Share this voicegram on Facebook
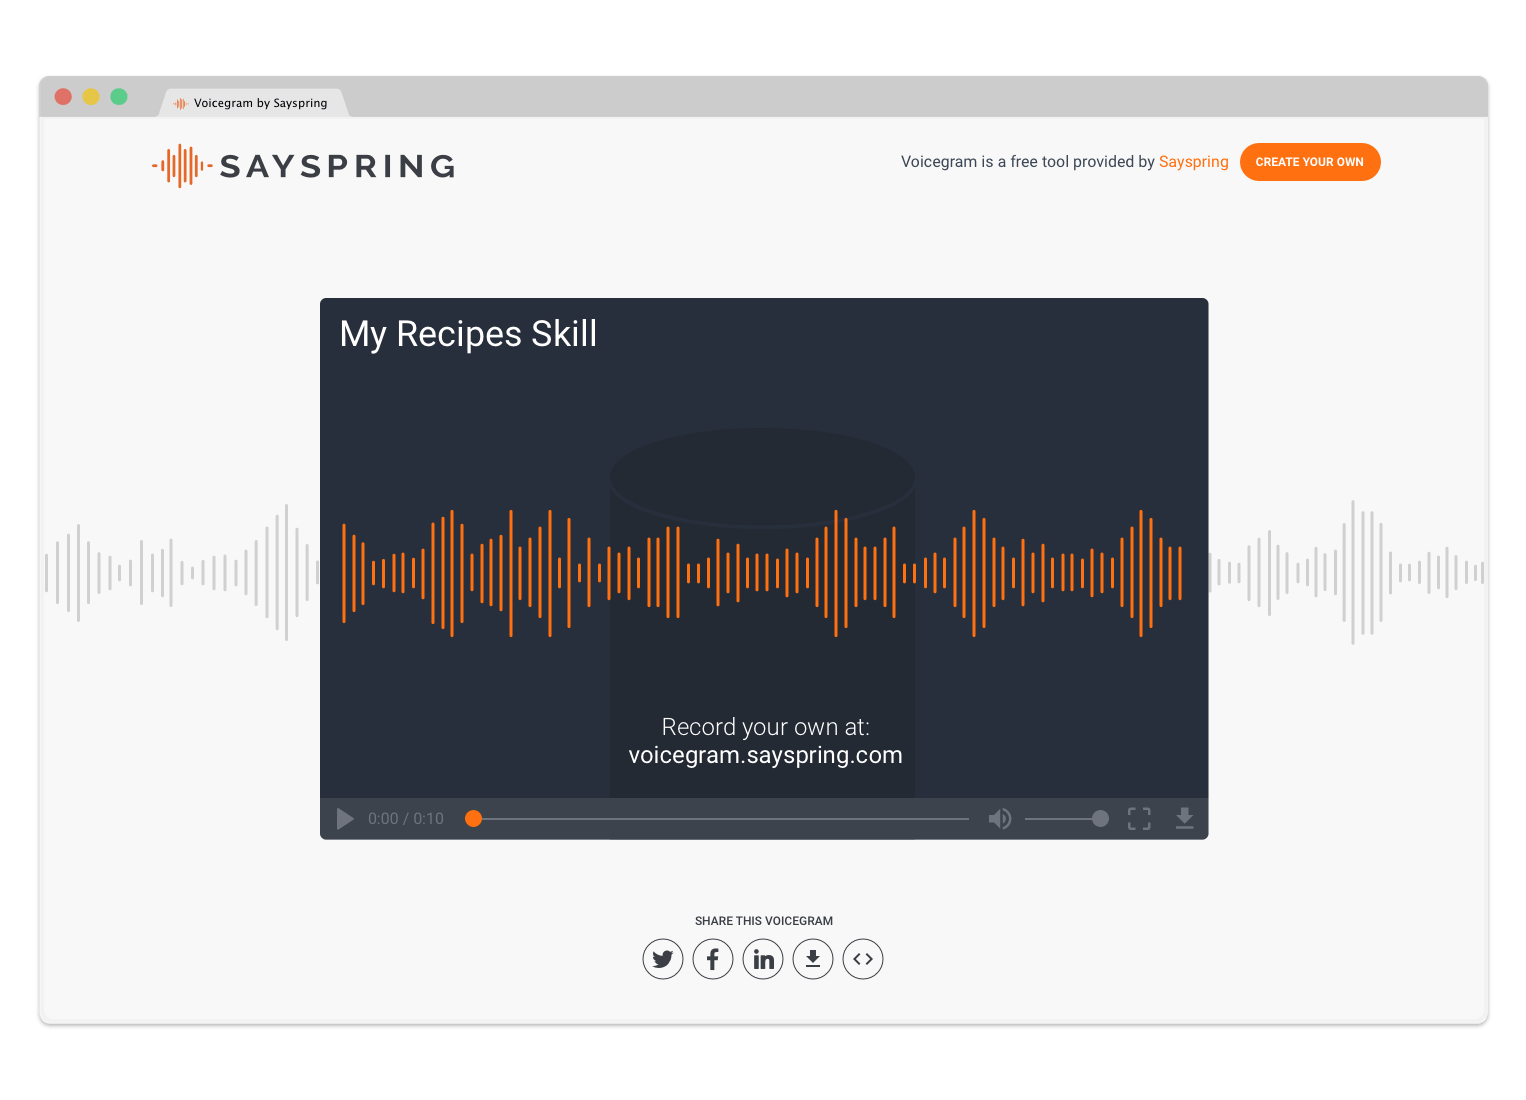The width and height of the screenshot is (1526, 1100). [x=713, y=959]
